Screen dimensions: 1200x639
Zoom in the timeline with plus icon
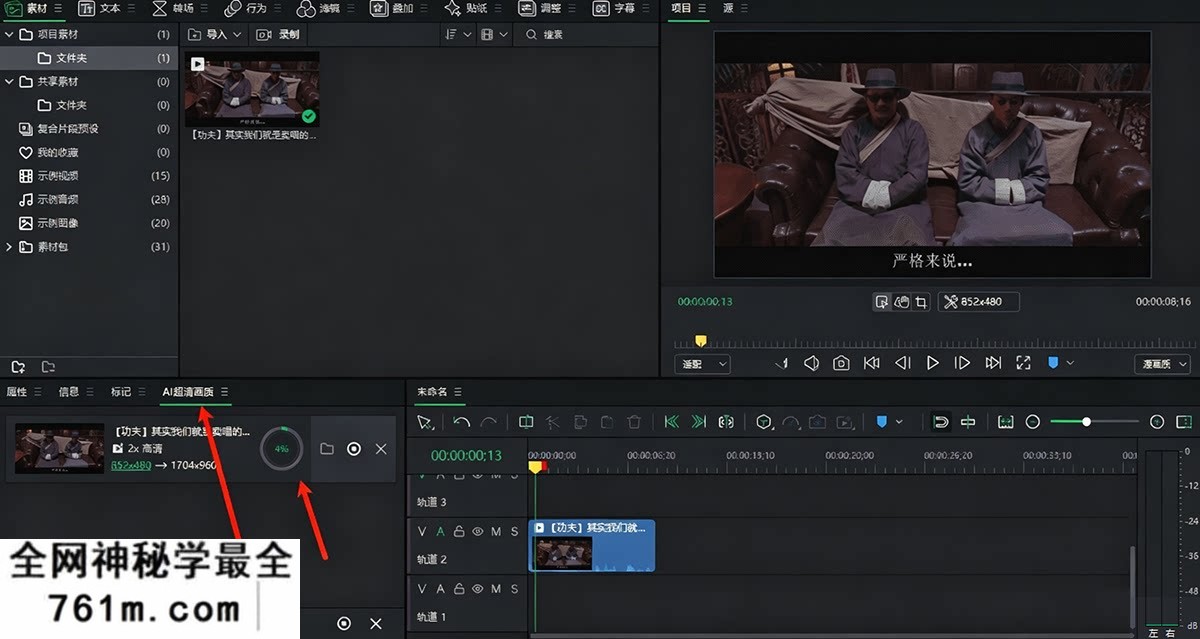(x=1157, y=422)
